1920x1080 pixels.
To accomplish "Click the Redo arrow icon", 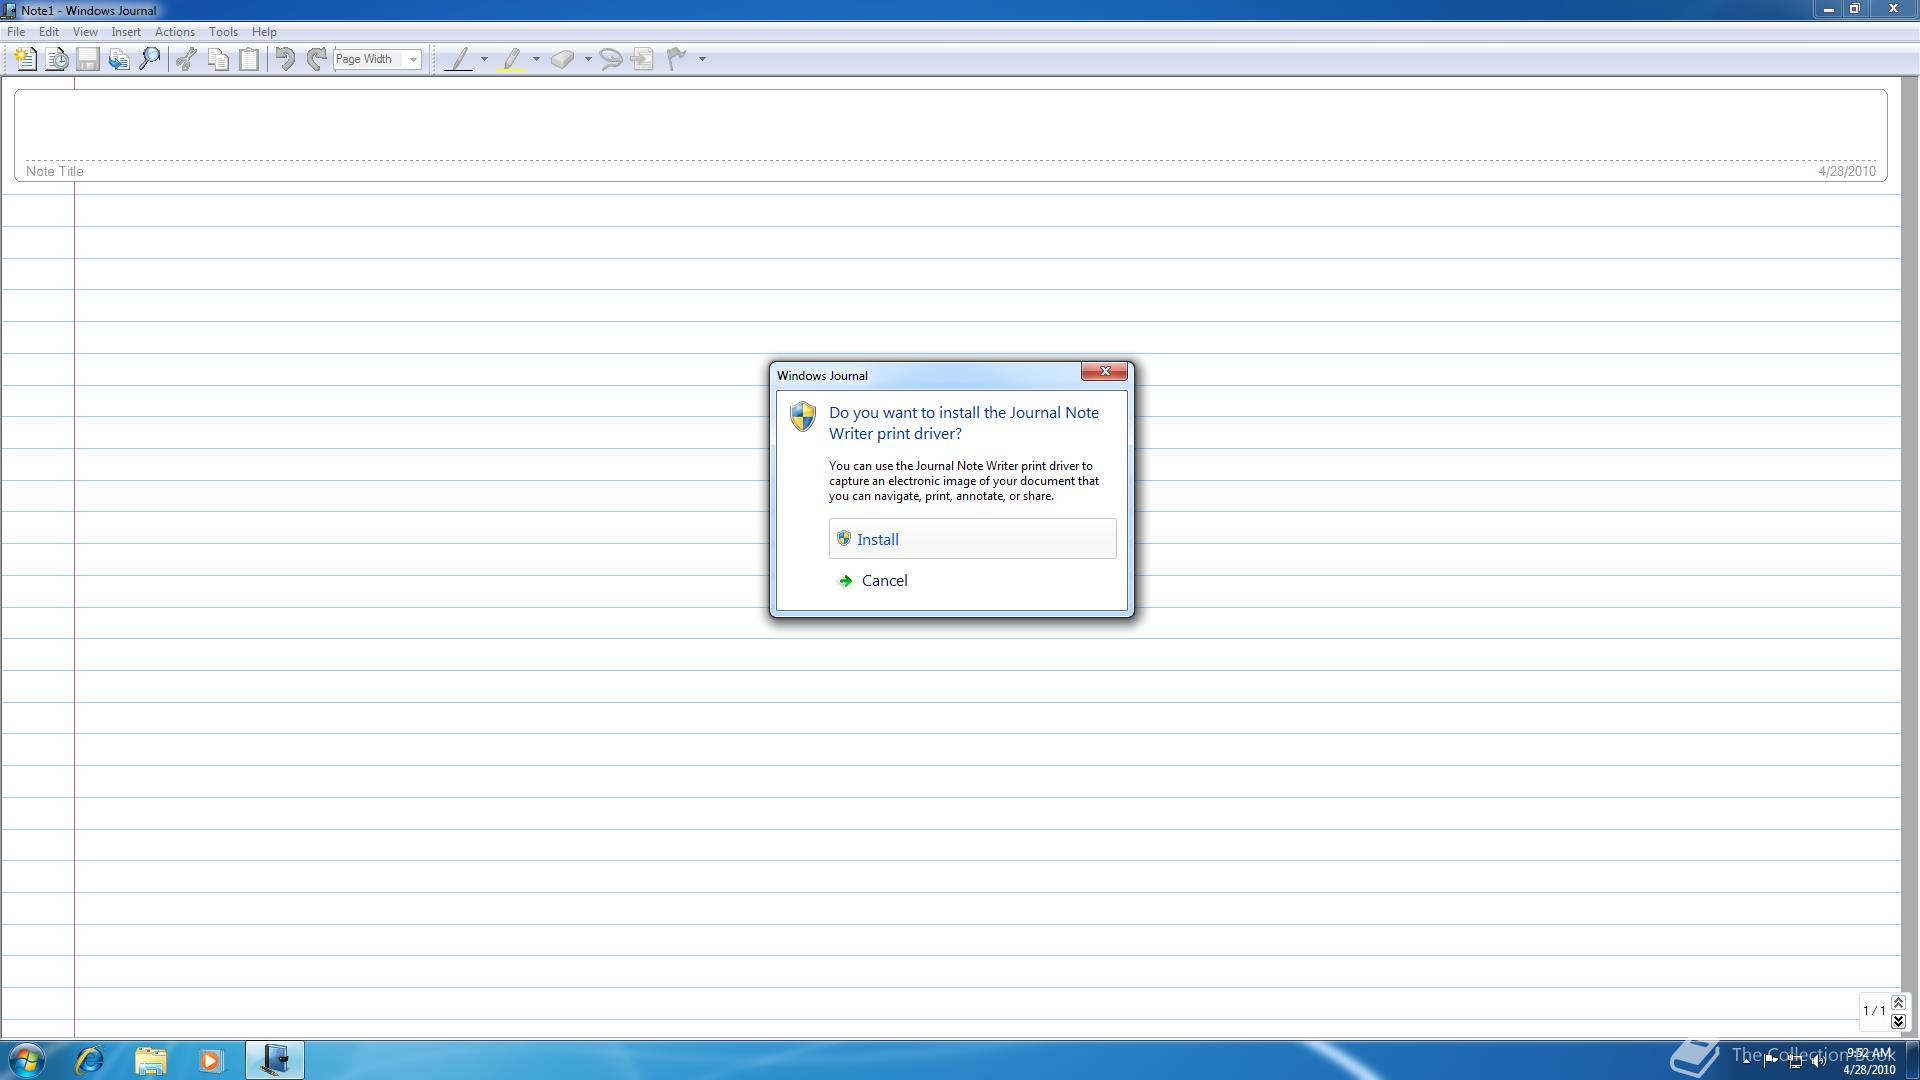I will (316, 59).
